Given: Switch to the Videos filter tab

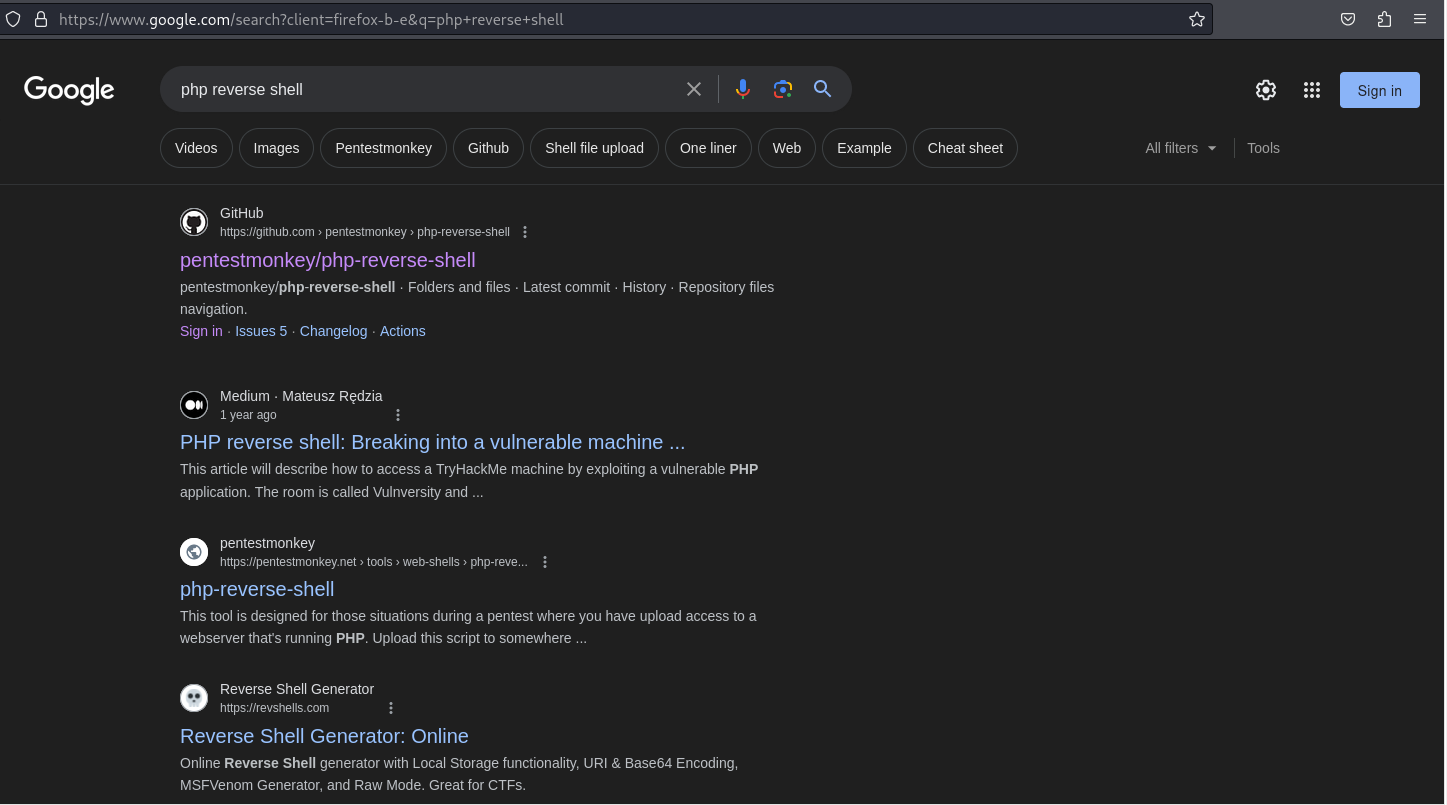Looking at the screenshot, I should pos(196,148).
